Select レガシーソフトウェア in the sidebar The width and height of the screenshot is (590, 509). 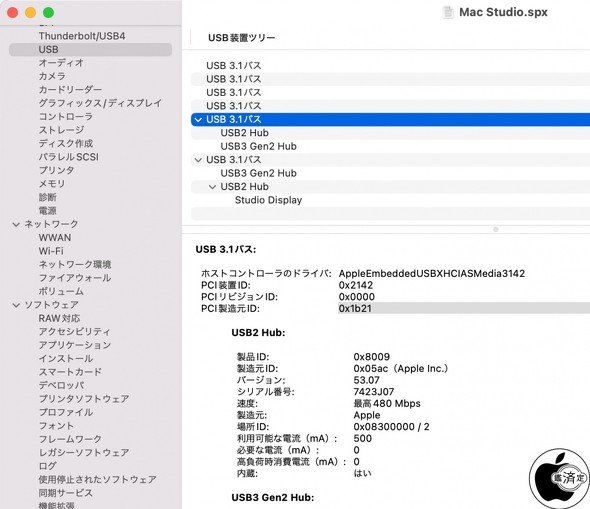[x=84, y=453]
